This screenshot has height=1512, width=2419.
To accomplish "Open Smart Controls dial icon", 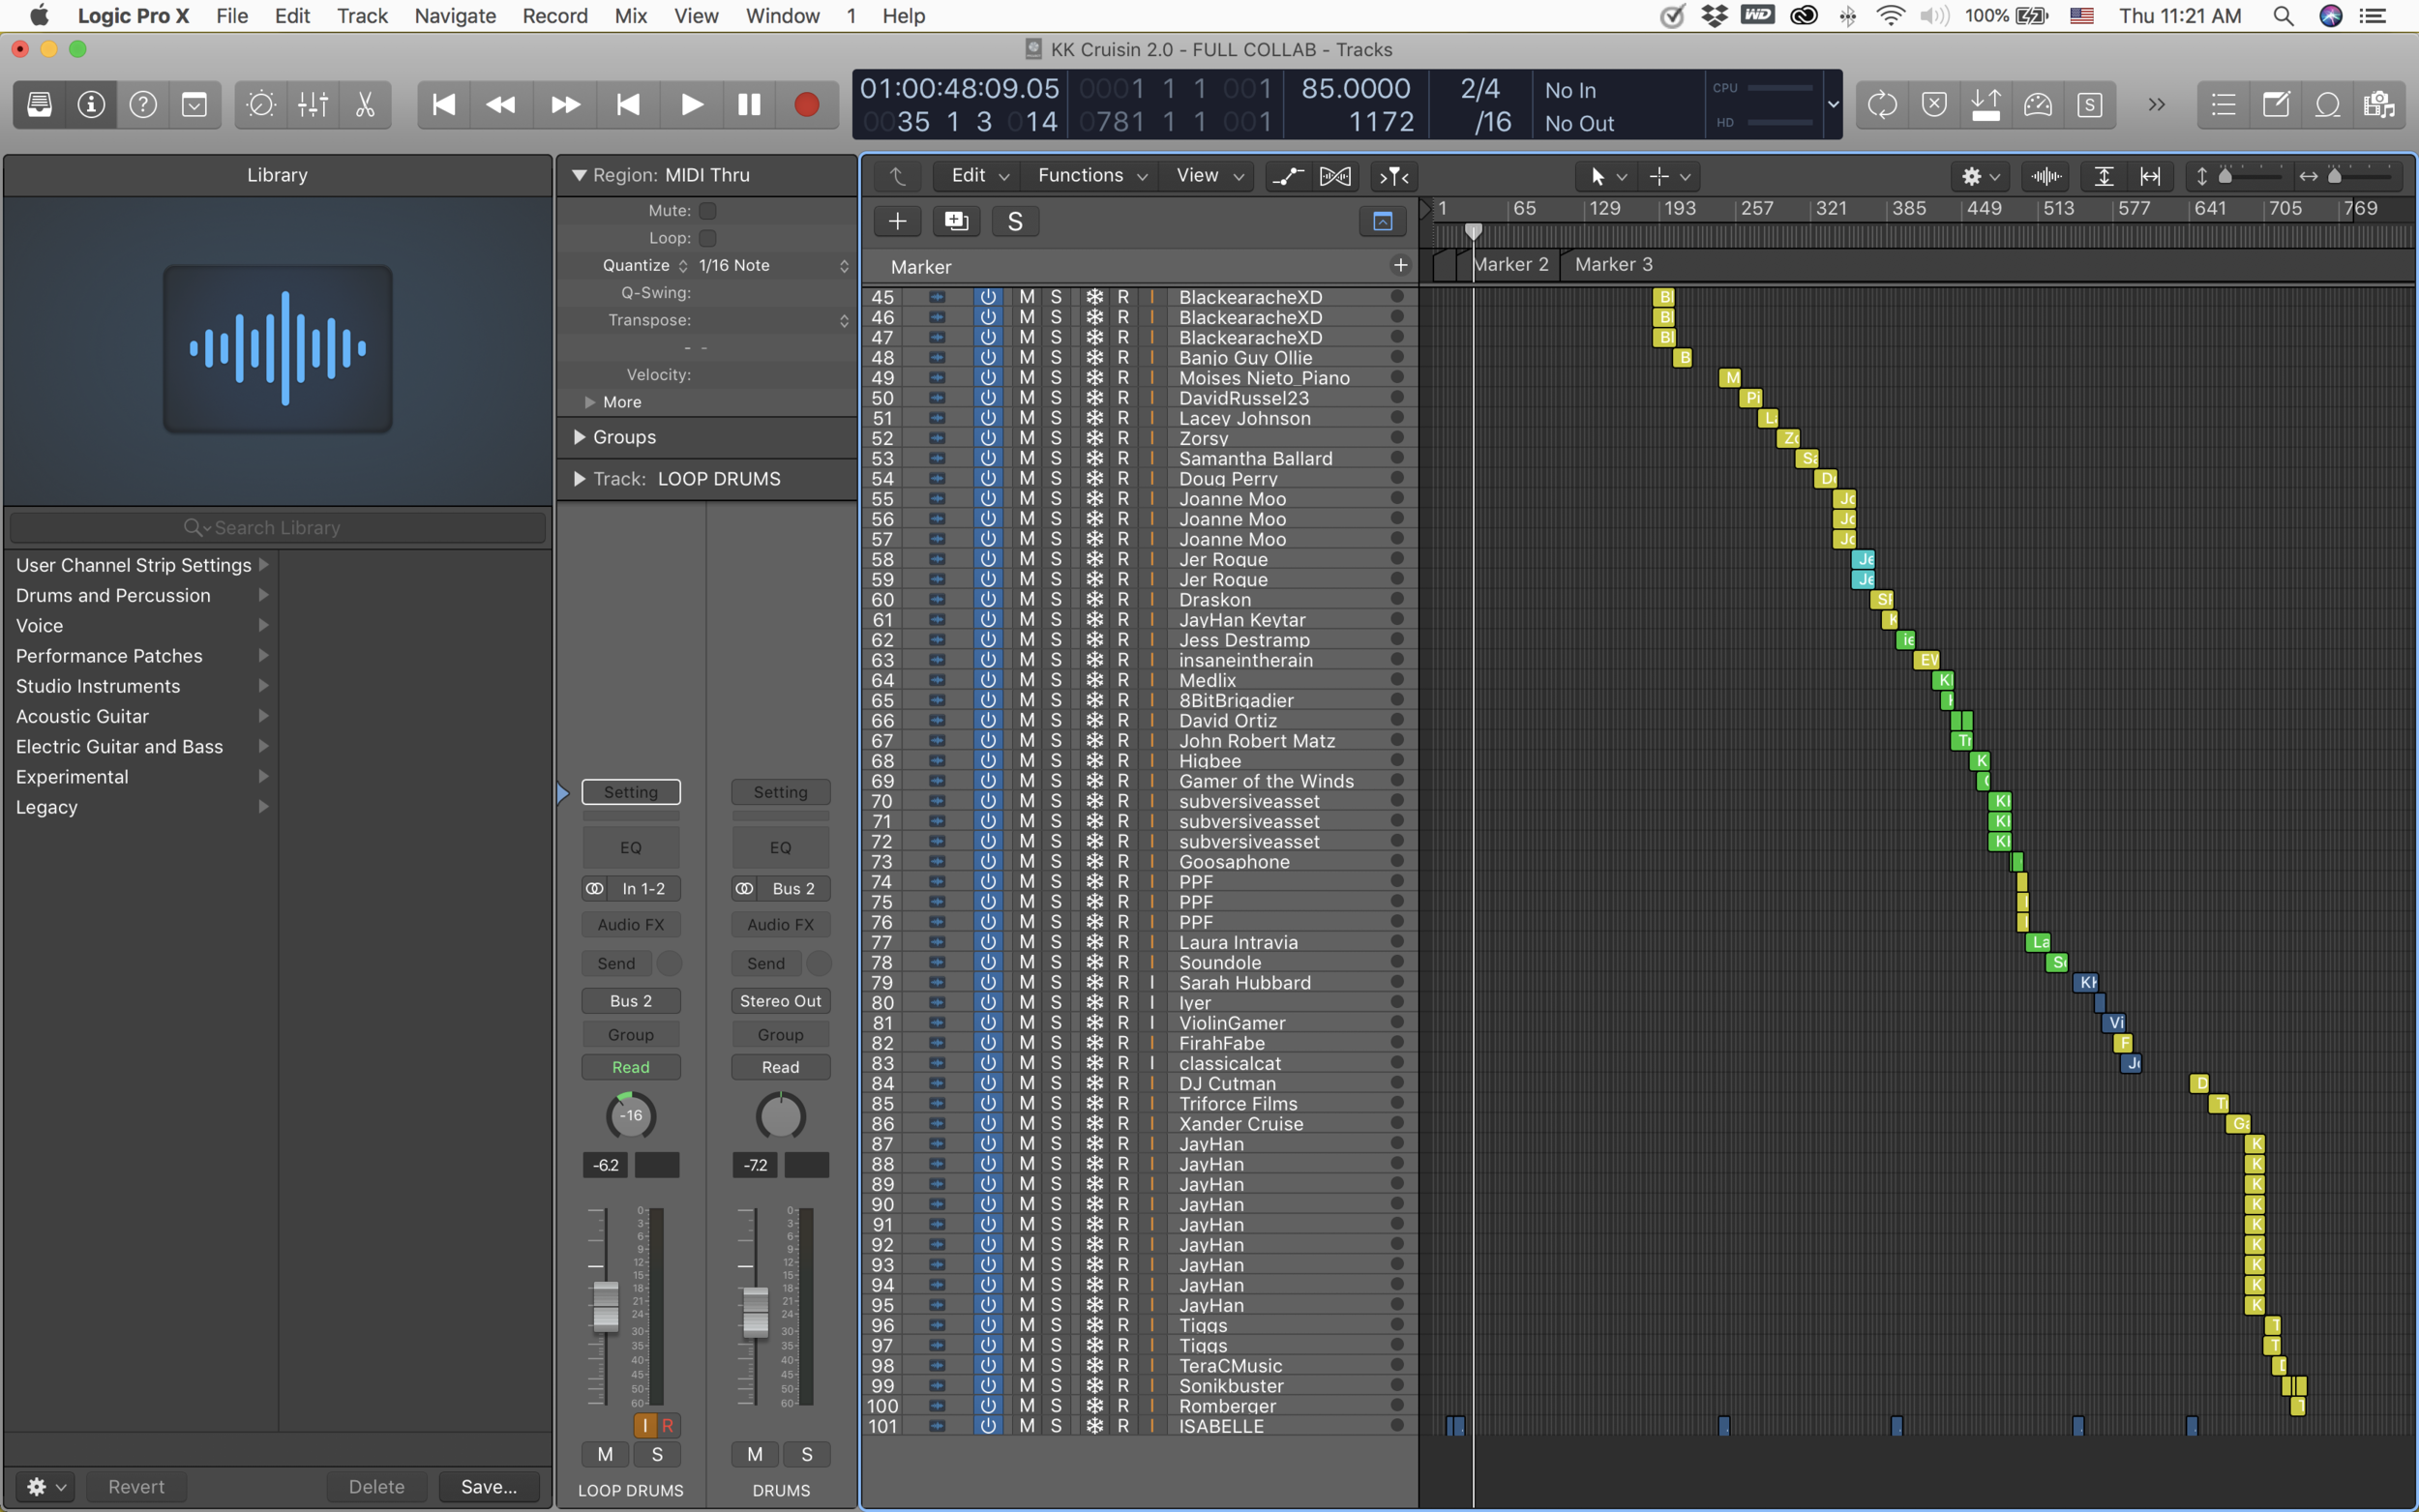I will coord(261,104).
